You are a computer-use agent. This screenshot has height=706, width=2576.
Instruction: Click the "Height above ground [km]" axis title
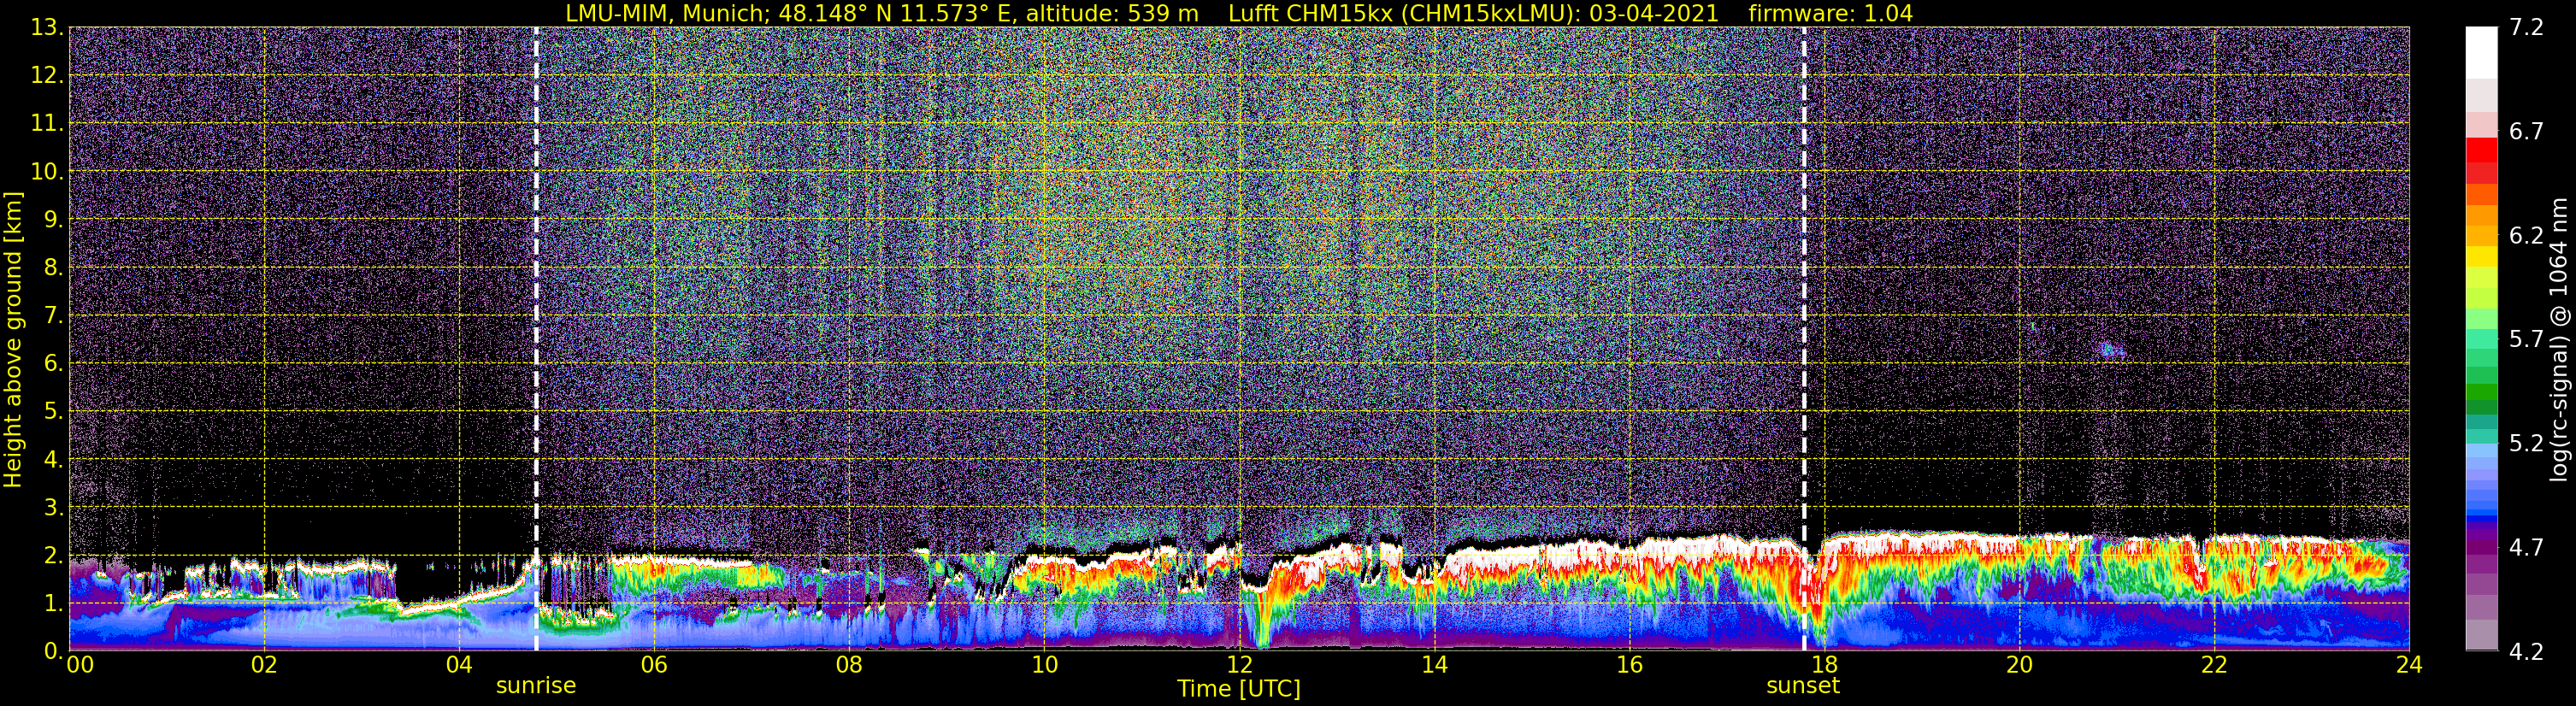pyautogui.click(x=13, y=339)
